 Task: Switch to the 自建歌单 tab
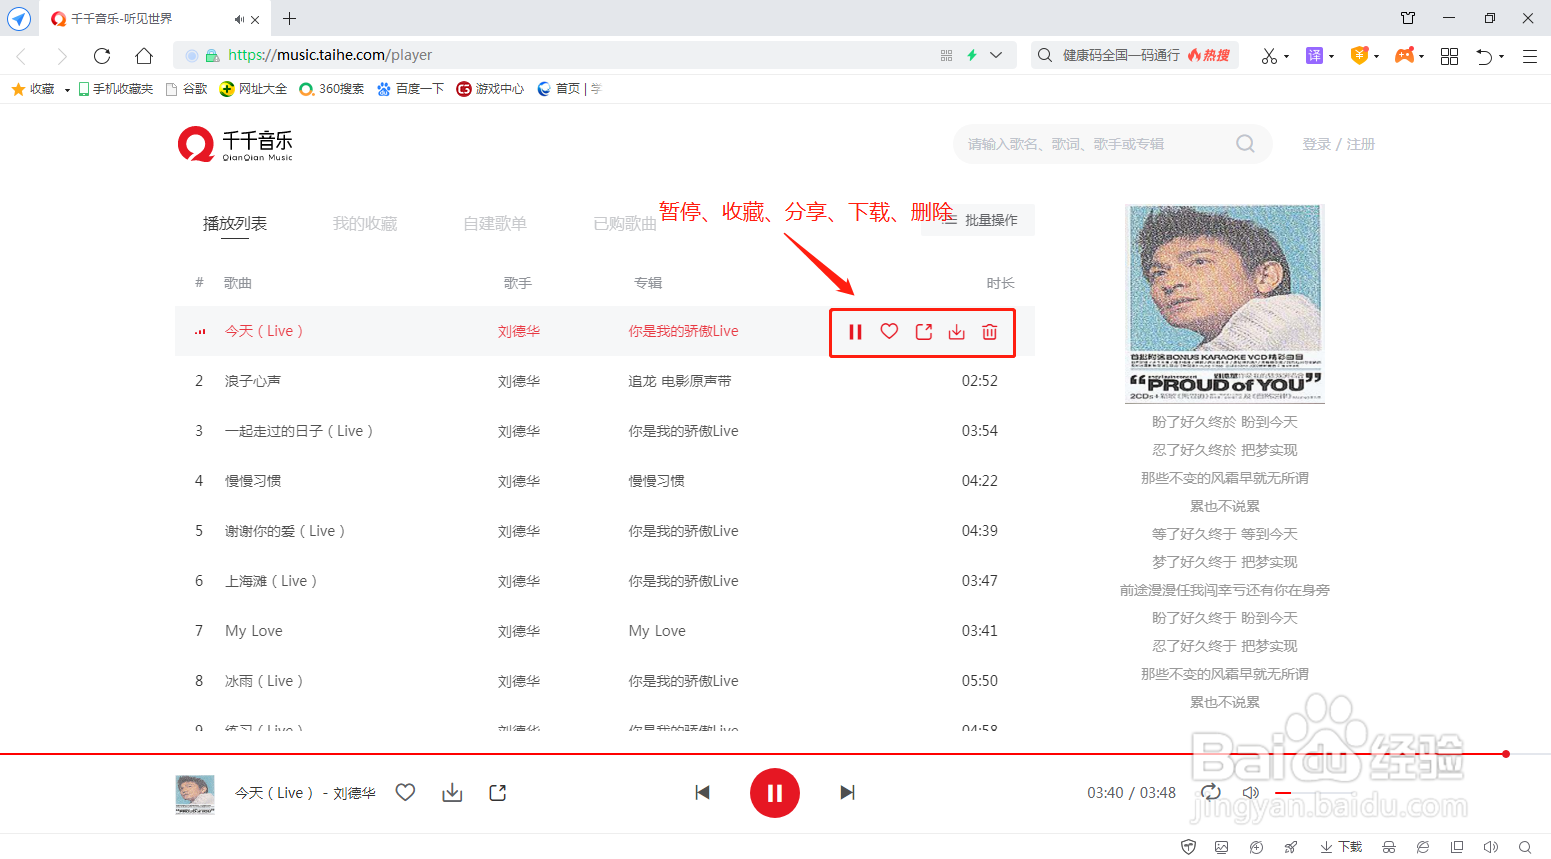[495, 223]
